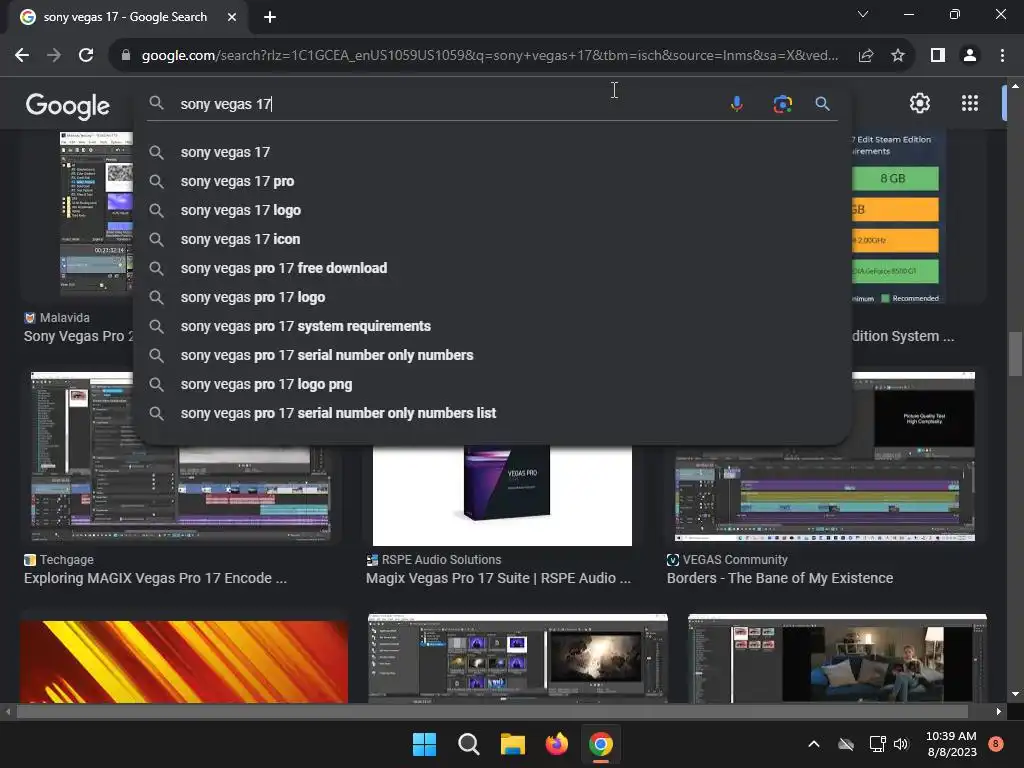Choose "serial number only numbers list" suggestion
This screenshot has height=768, width=1024.
pyautogui.click(x=493, y=413)
